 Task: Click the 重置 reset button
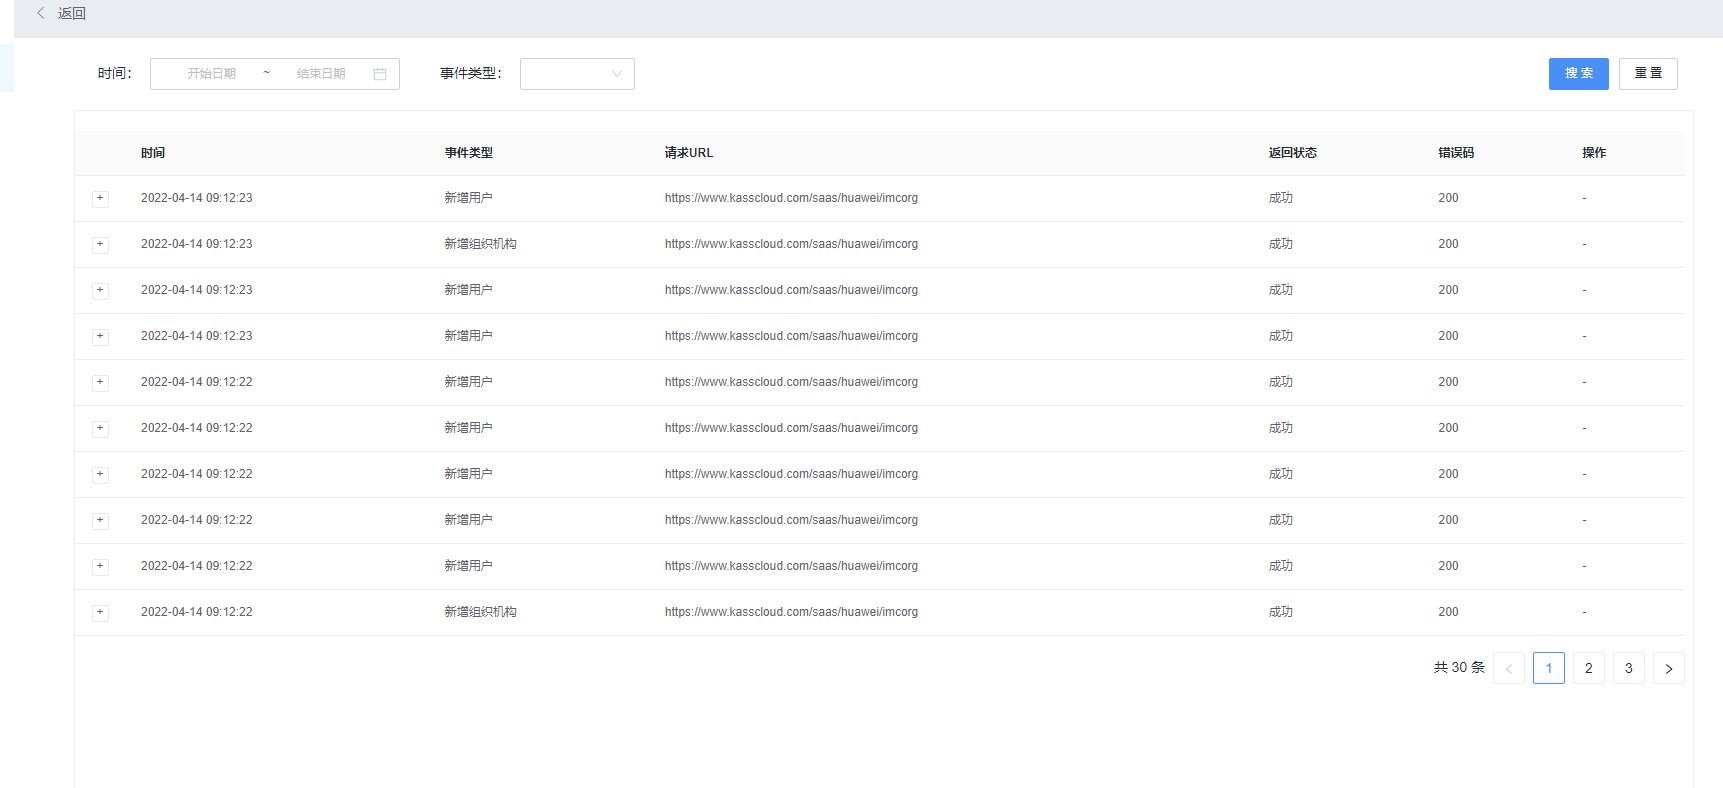point(1648,74)
